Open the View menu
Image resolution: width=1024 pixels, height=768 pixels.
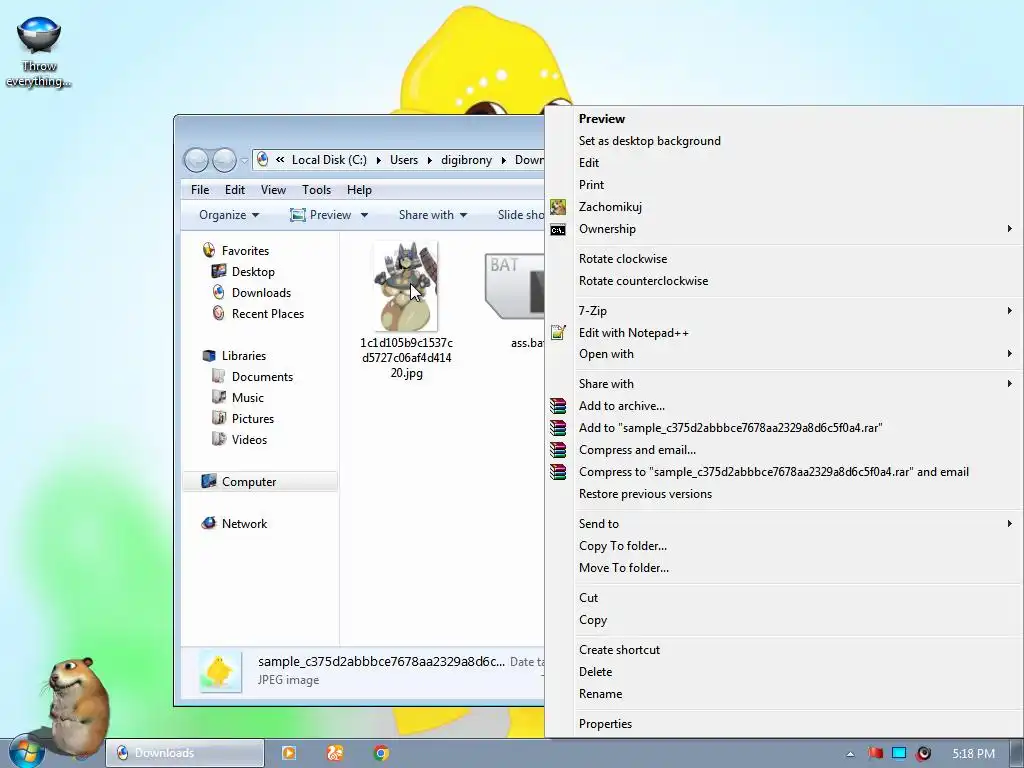273,189
